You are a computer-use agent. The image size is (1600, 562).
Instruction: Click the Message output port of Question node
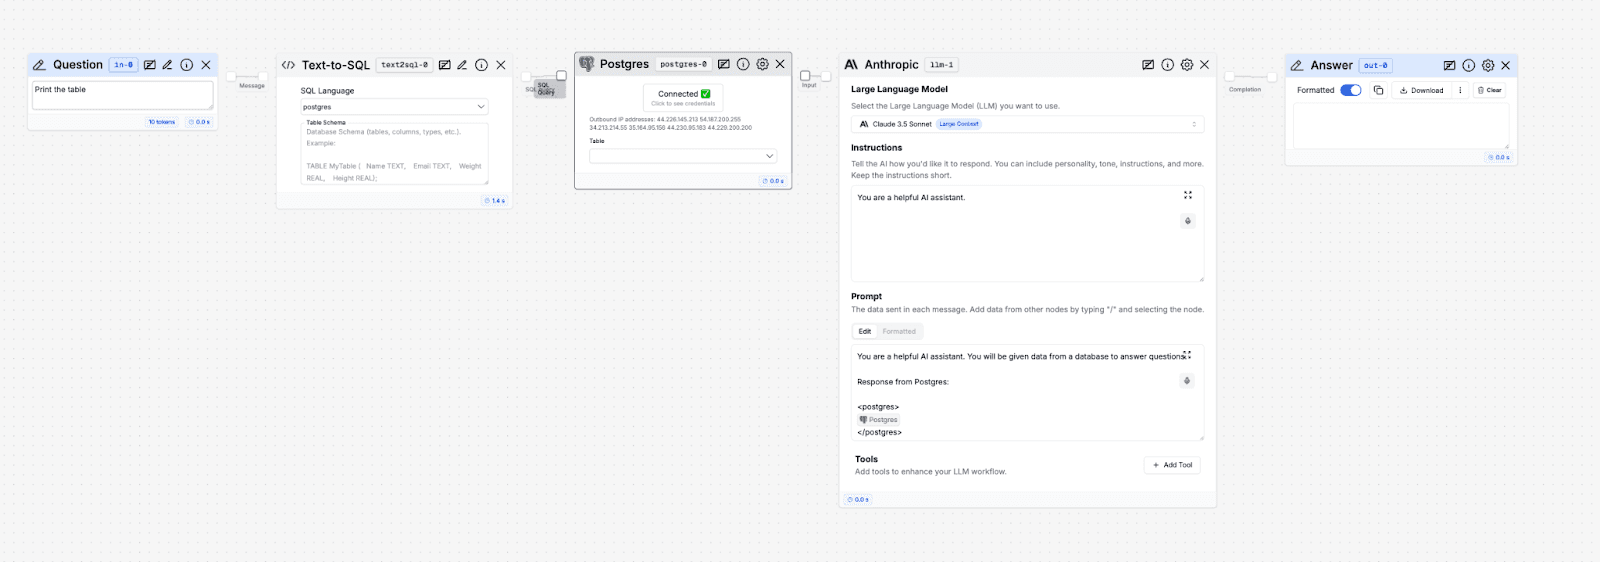click(231, 76)
